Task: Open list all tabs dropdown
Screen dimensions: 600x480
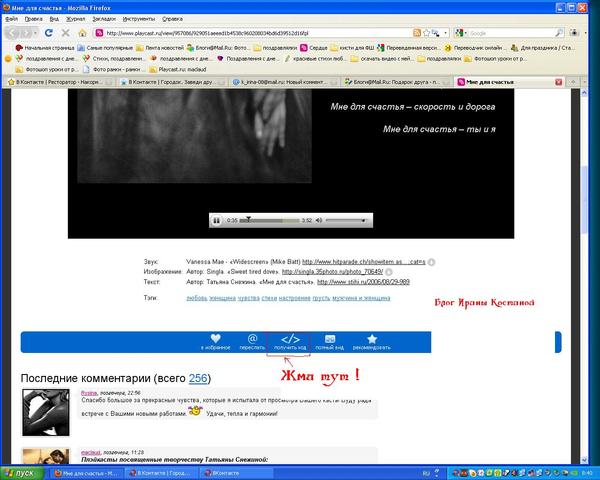Action: (x=584, y=82)
